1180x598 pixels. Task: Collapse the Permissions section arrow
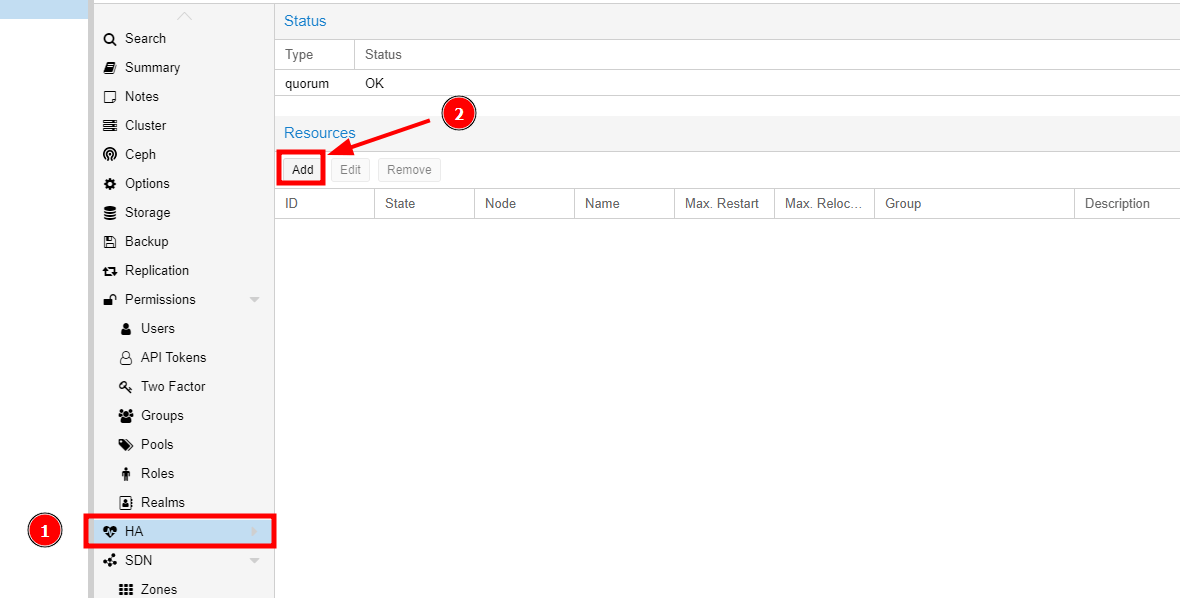coord(254,300)
